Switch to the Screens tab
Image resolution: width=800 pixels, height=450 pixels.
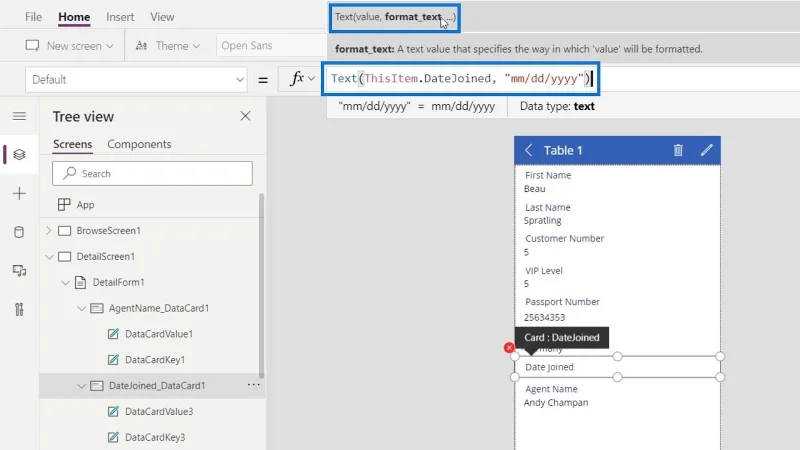point(72,144)
